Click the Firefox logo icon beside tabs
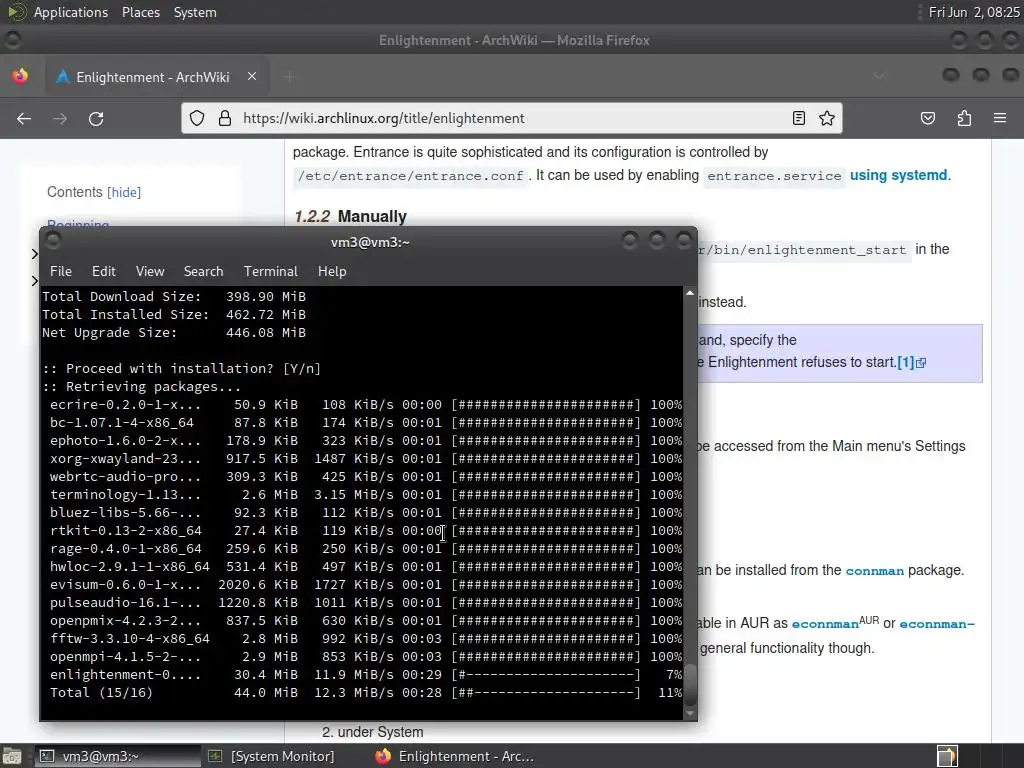The width and height of the screenshot is (1024, 768). tap(20, 76)
